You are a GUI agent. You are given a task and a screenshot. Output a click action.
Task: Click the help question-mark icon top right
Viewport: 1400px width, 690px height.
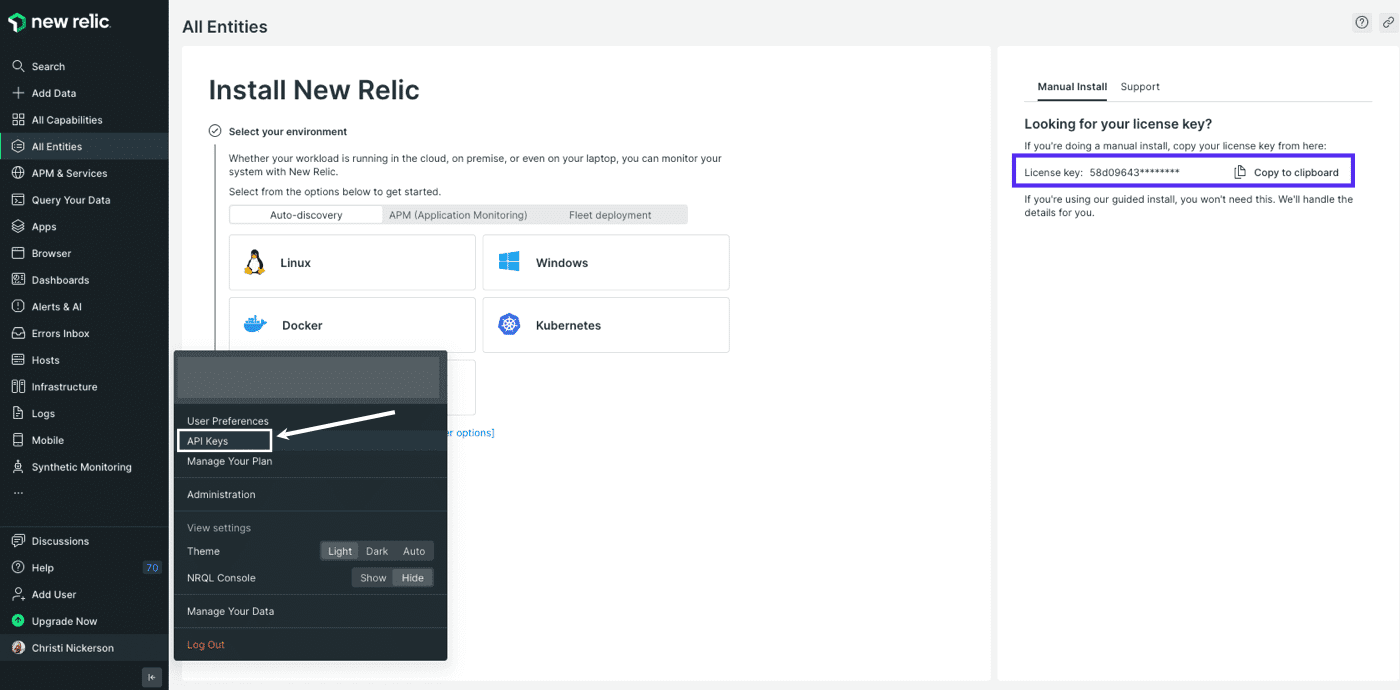[1361, 21]
